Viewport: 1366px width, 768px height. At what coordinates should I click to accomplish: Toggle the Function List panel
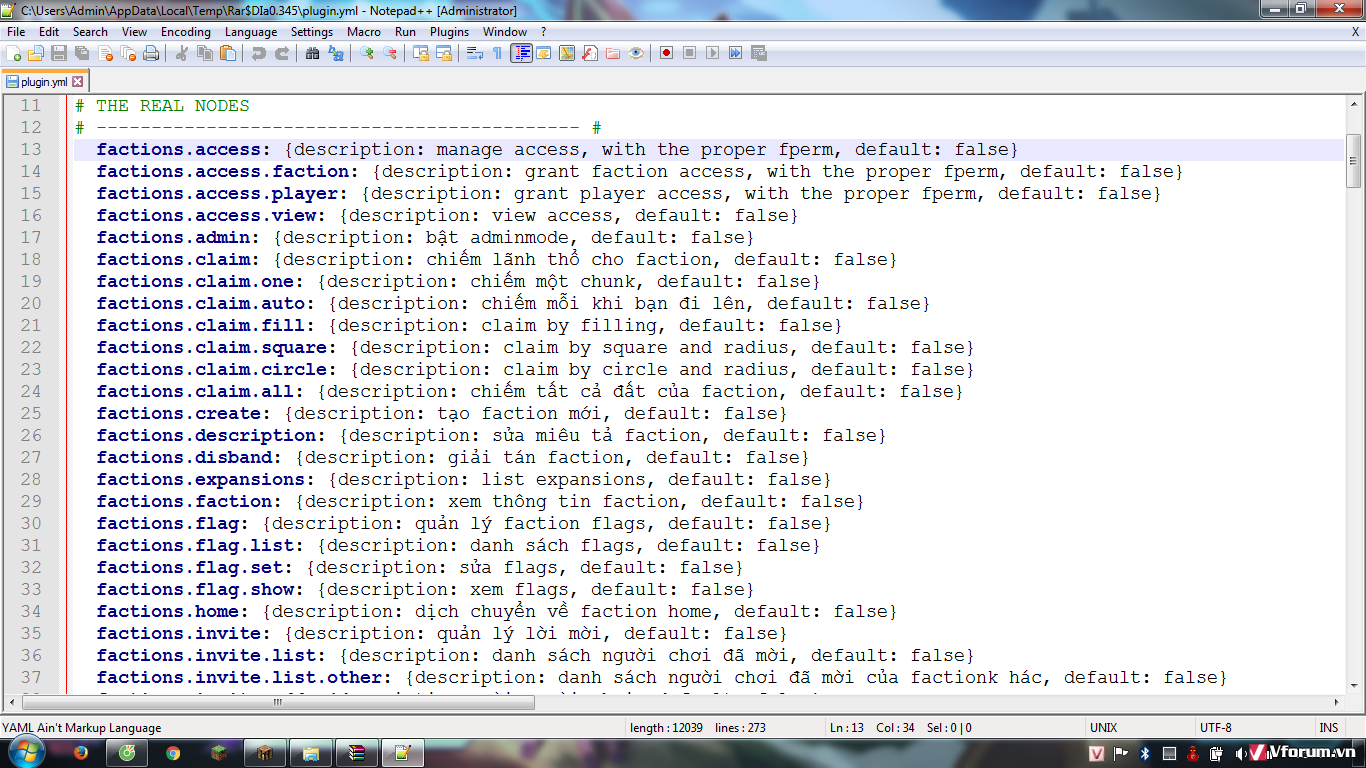point(590,53)
